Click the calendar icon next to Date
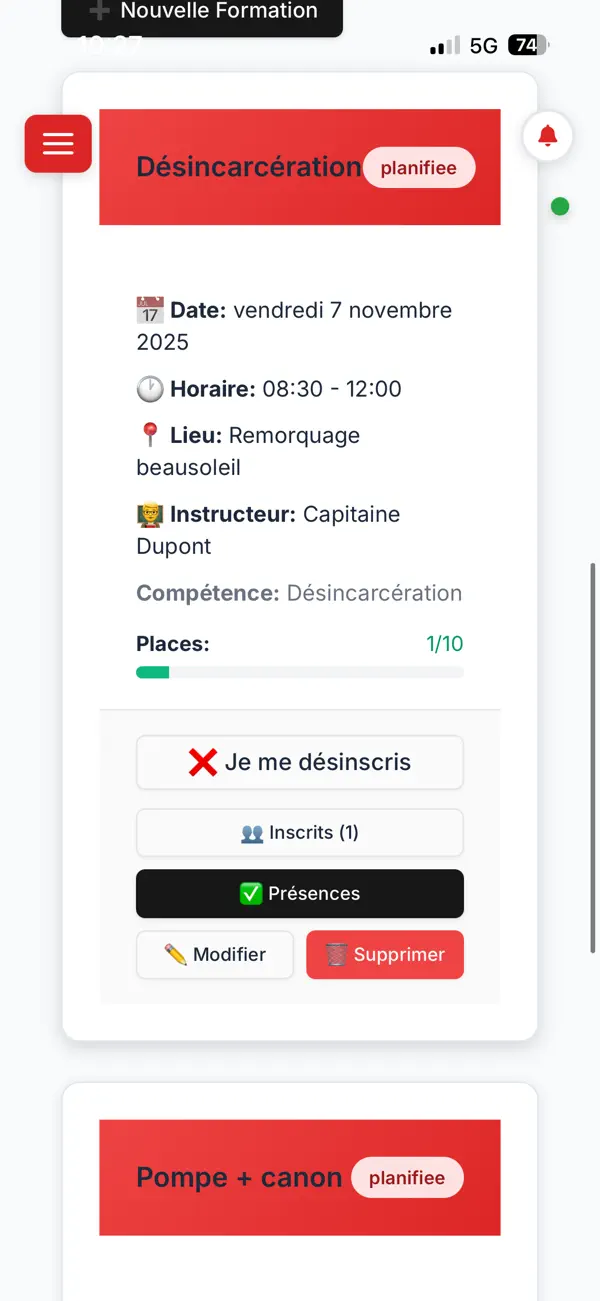 tap(147, 310)
